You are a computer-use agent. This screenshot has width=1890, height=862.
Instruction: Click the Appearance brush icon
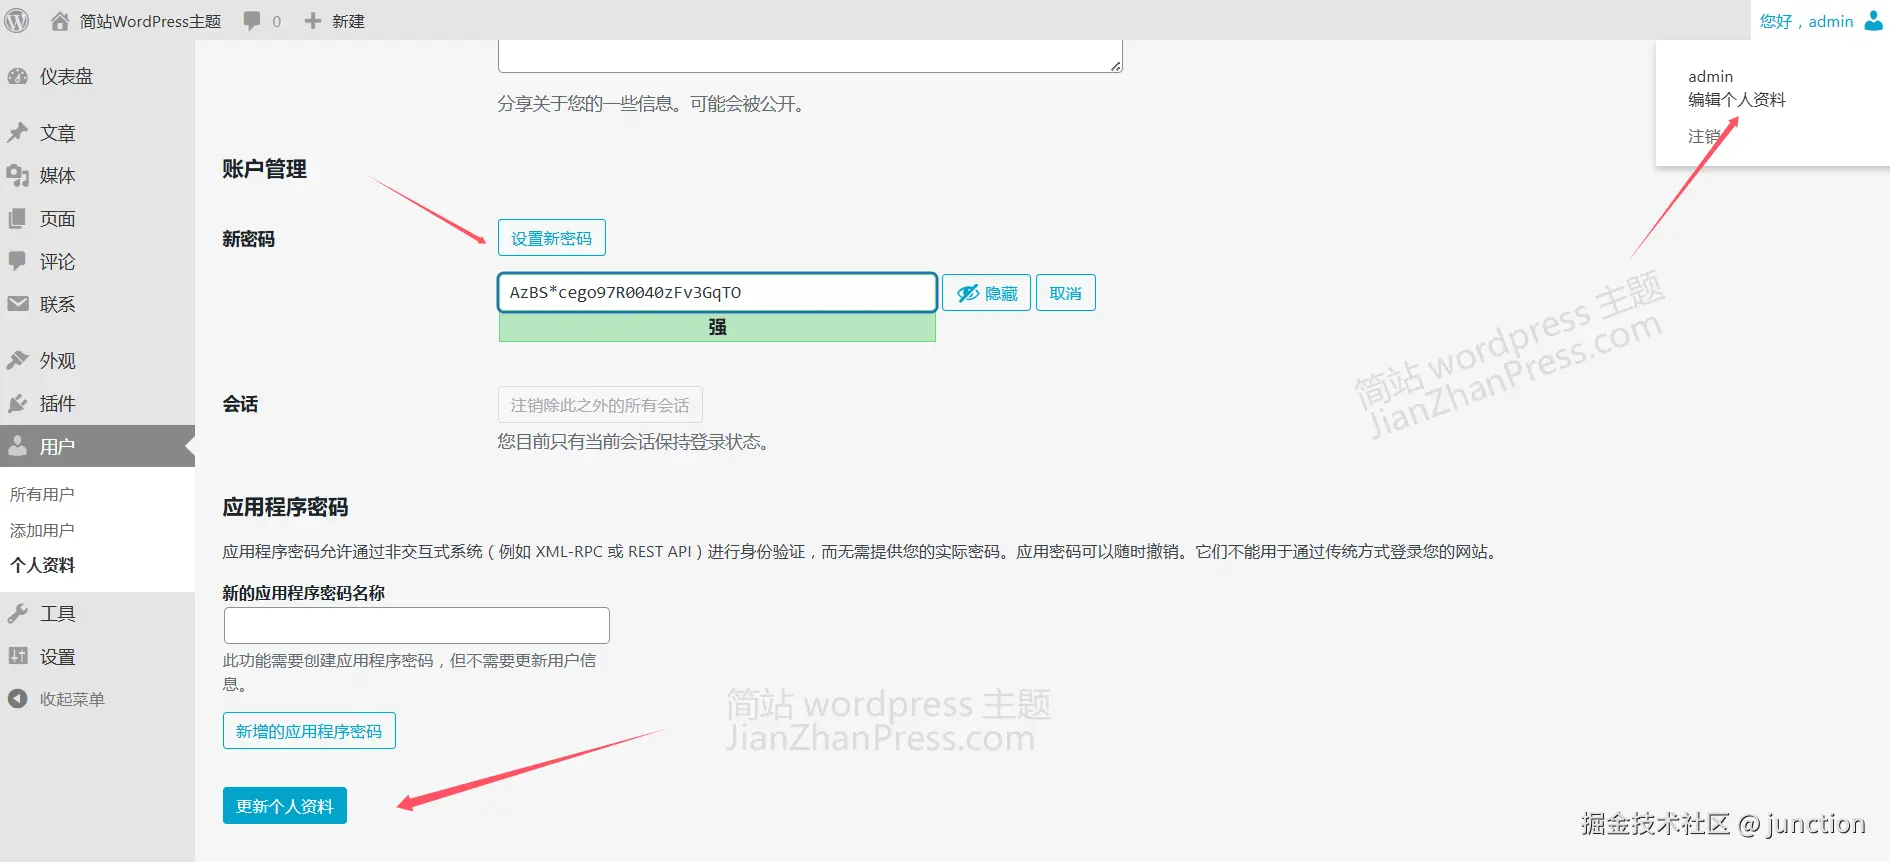[x=18, y=360]
